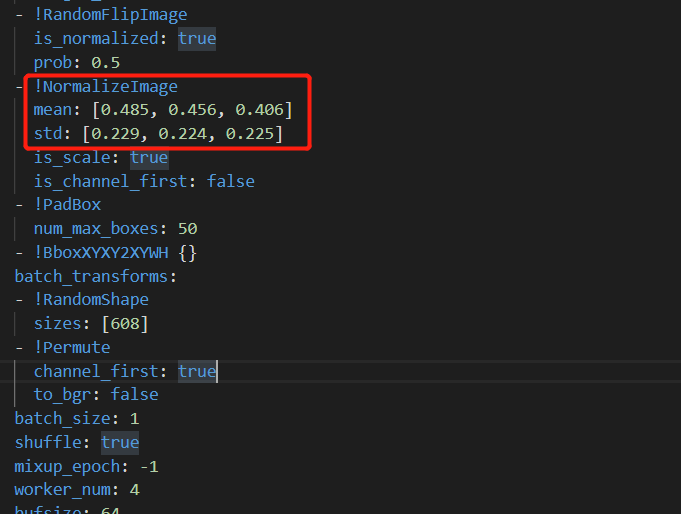This screenshot has height=514, width=681.
Task: Click the sizes key
Action: [58, 324]
